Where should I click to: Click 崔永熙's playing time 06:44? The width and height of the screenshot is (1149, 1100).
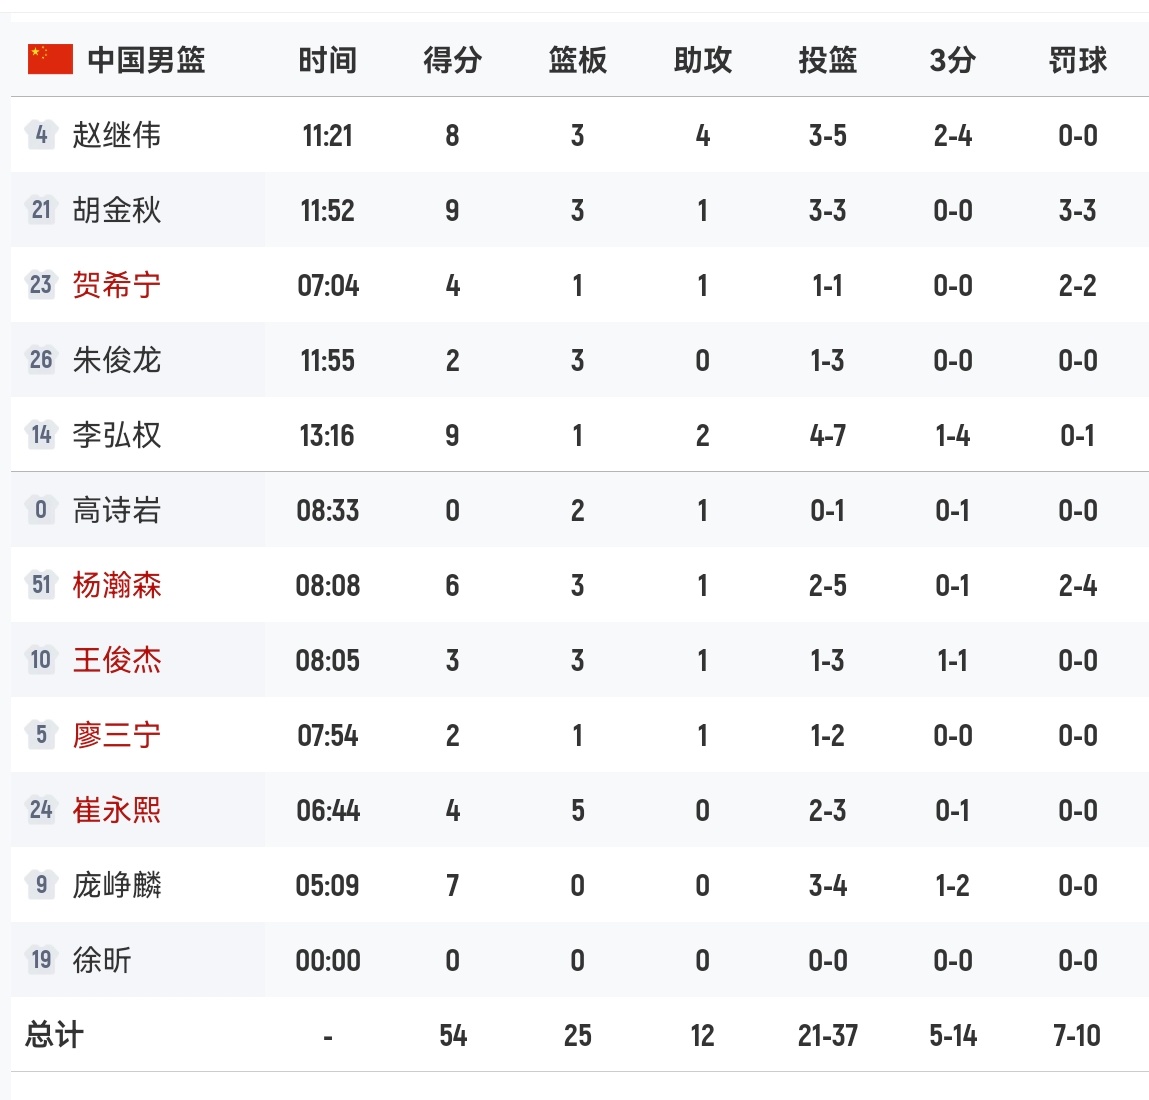(x=328, y=811)
